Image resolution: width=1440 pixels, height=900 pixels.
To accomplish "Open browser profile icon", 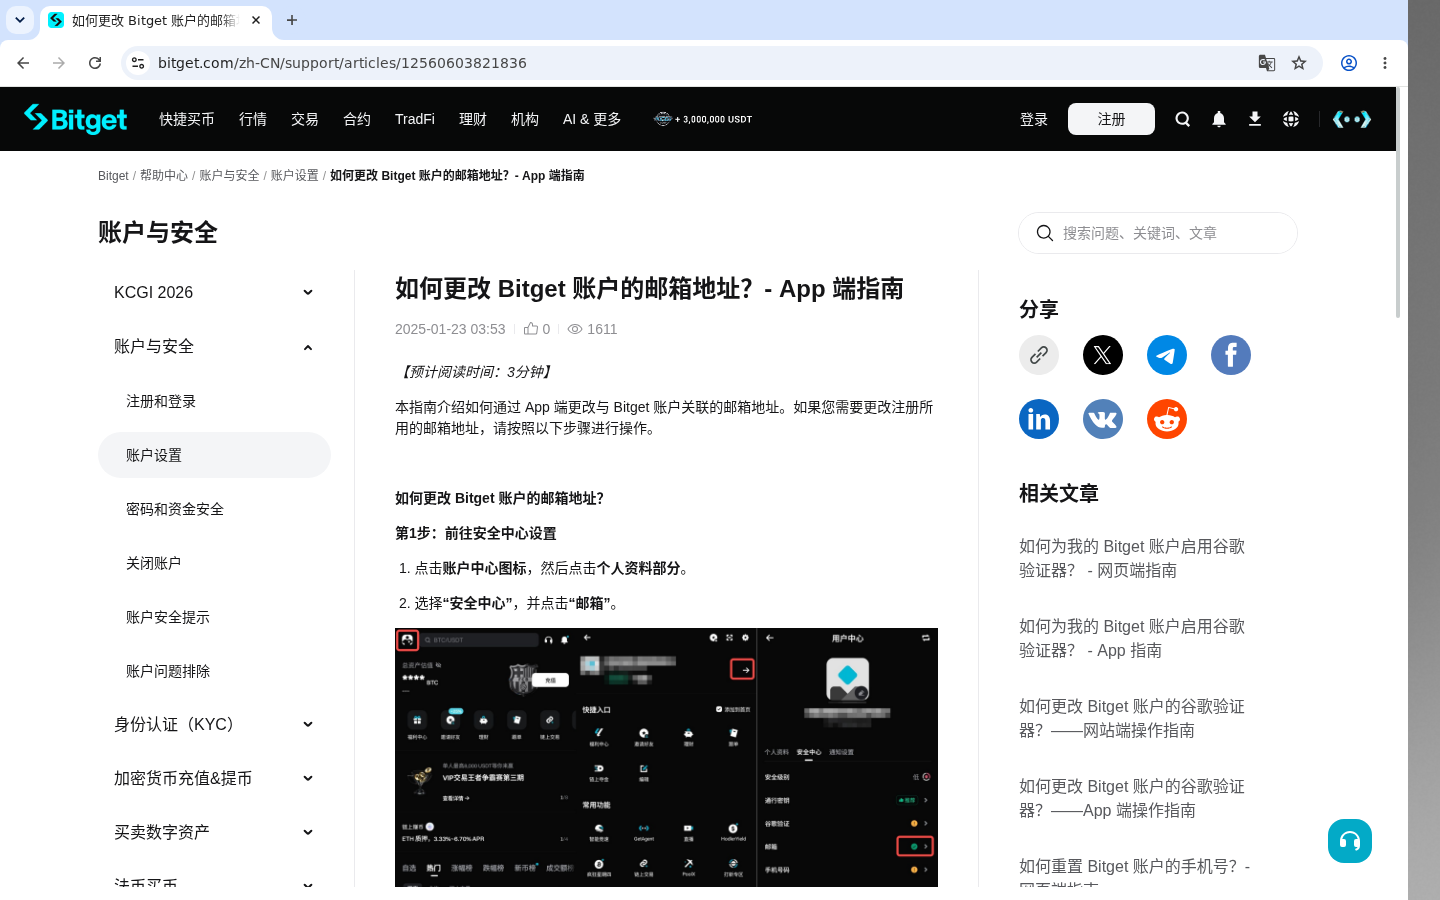I will [1349, 63].
